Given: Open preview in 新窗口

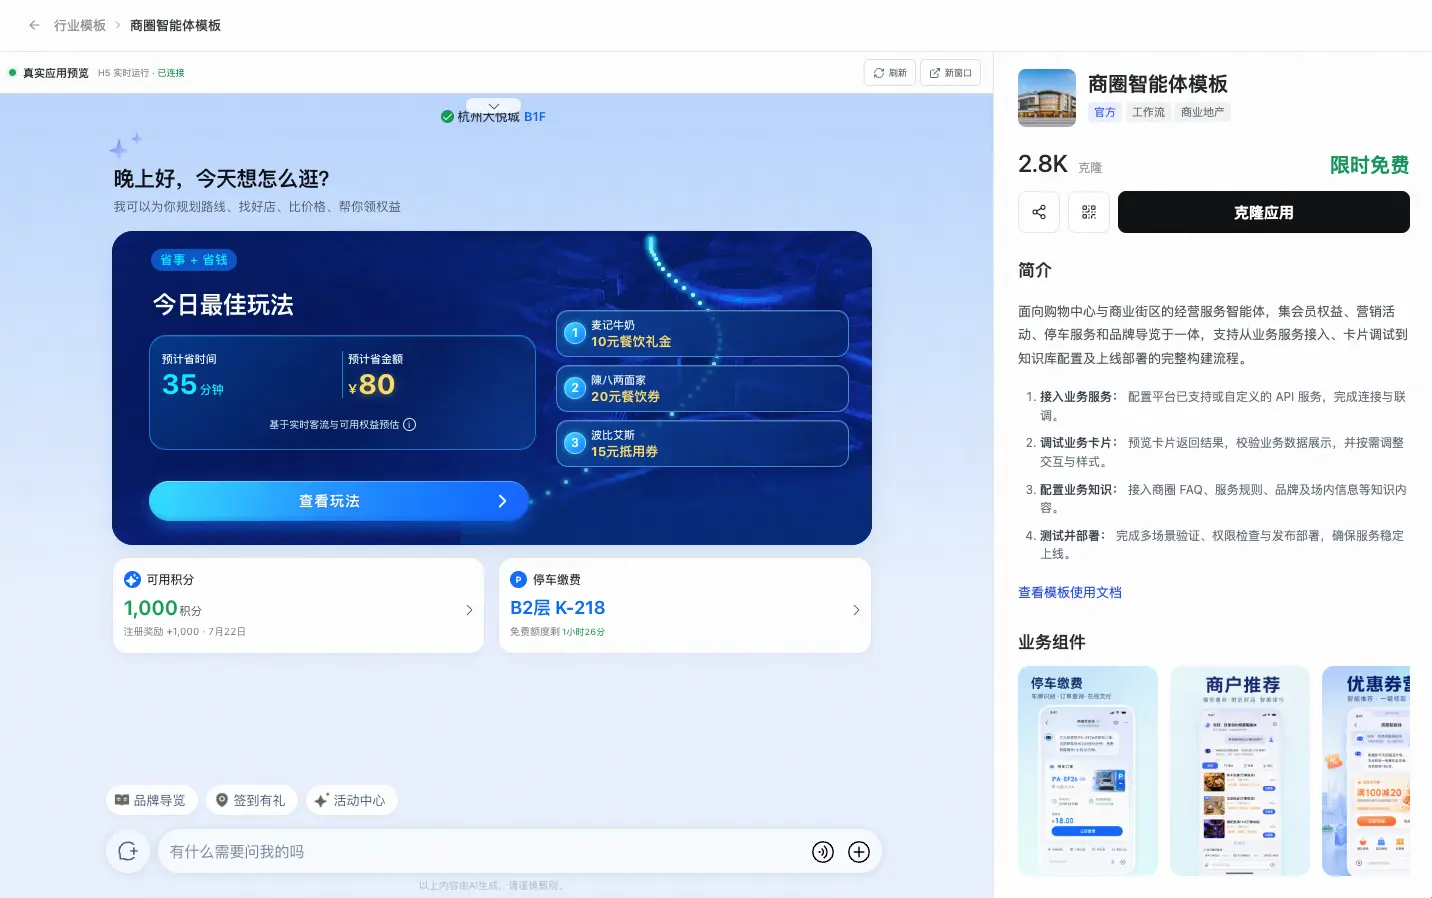Looking at the screenshot, I should pyautogui.click(x=950, y=73).
